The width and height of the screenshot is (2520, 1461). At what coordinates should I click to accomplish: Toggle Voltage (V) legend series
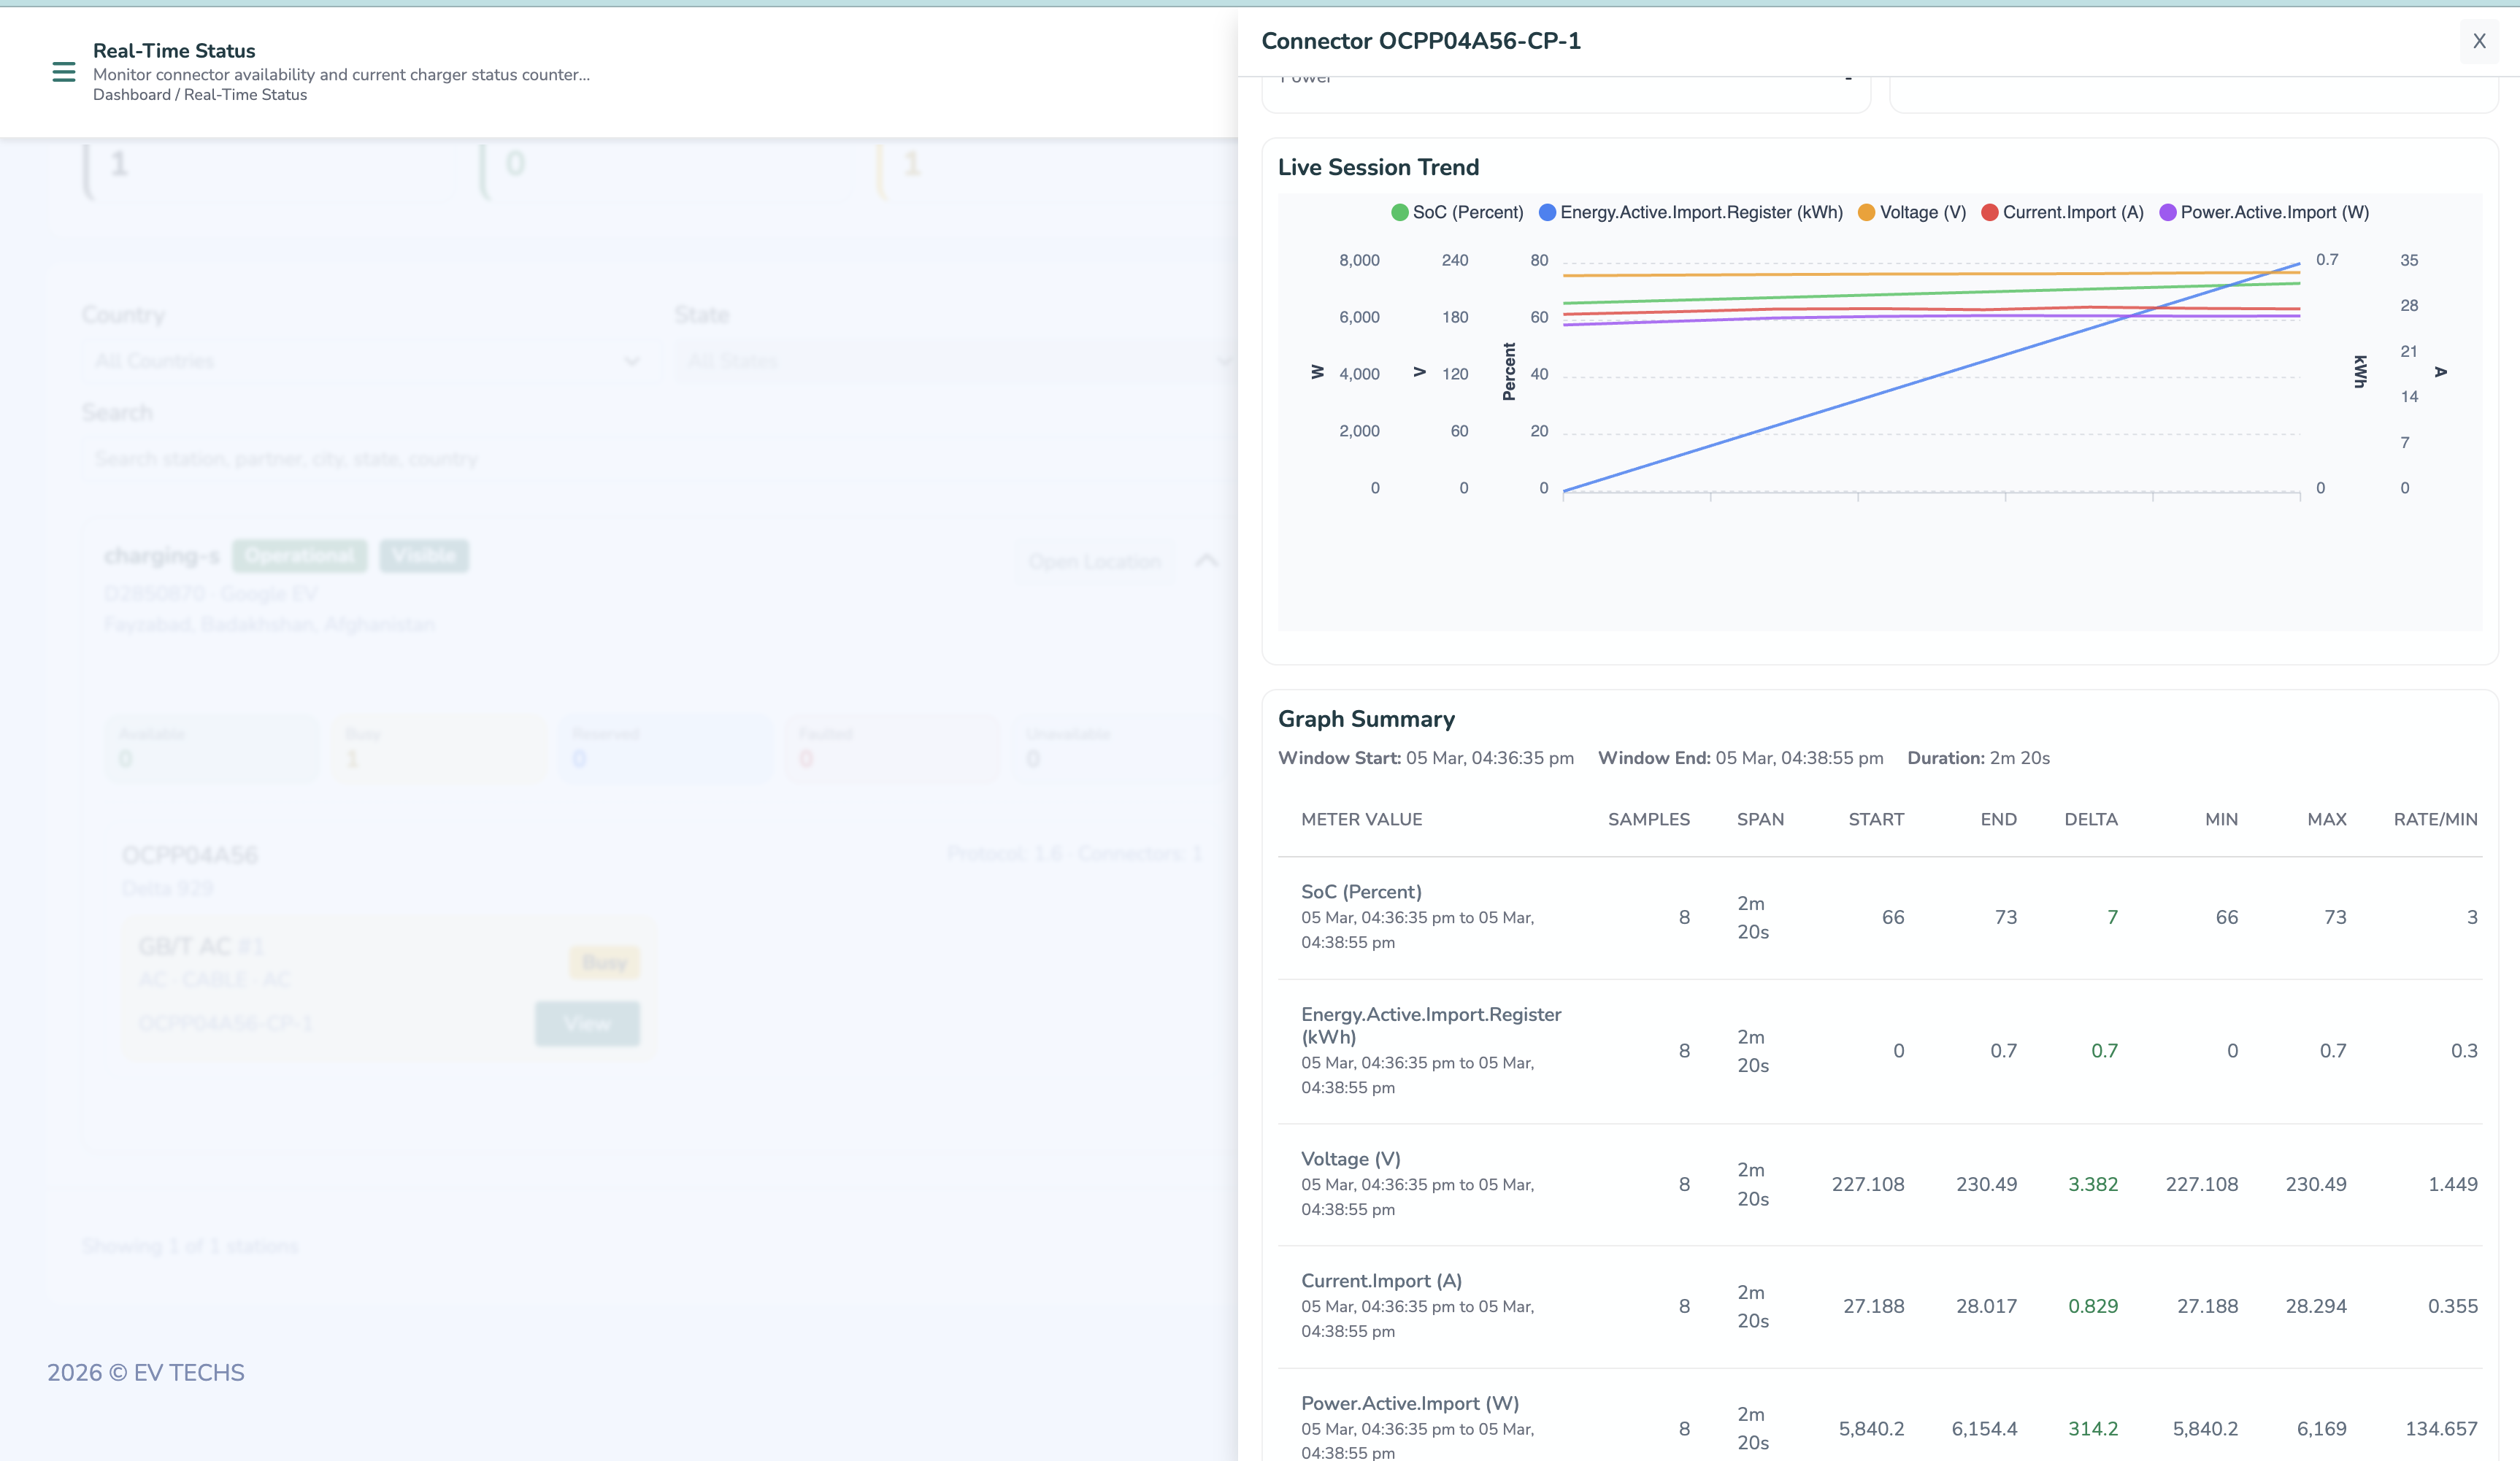(x=1922, y=212)
